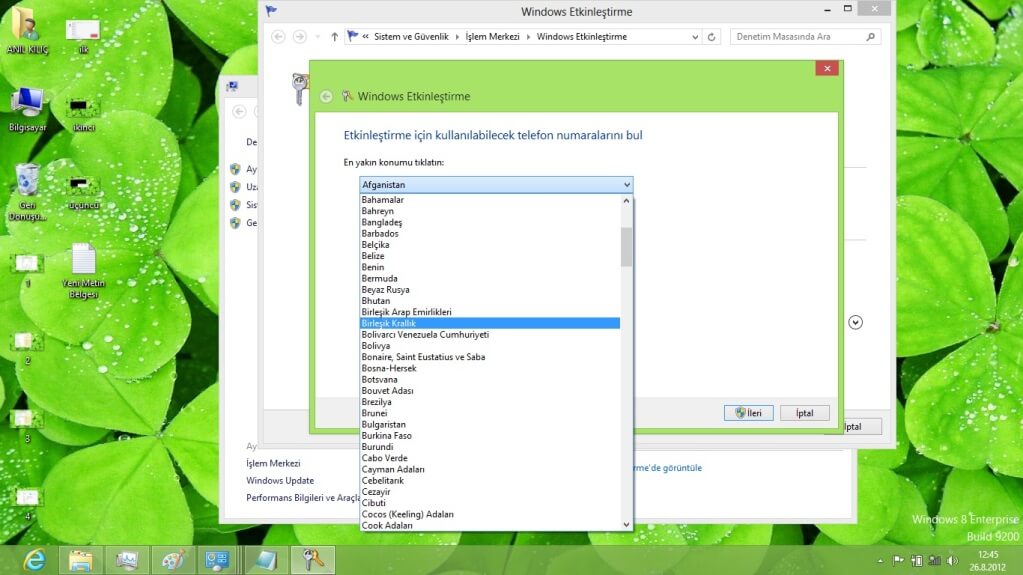Click the up arrow in the navigation bar
The image size is (1023, 575).
[x=334, y=37]
